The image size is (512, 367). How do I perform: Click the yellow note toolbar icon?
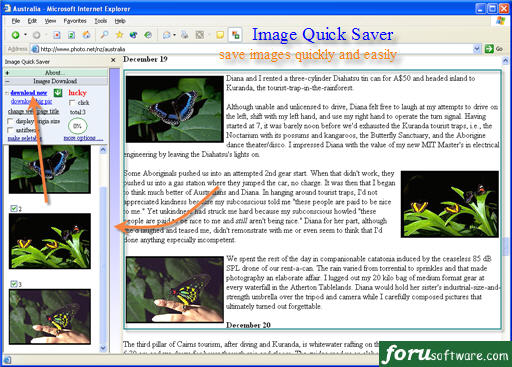[220, 35]
